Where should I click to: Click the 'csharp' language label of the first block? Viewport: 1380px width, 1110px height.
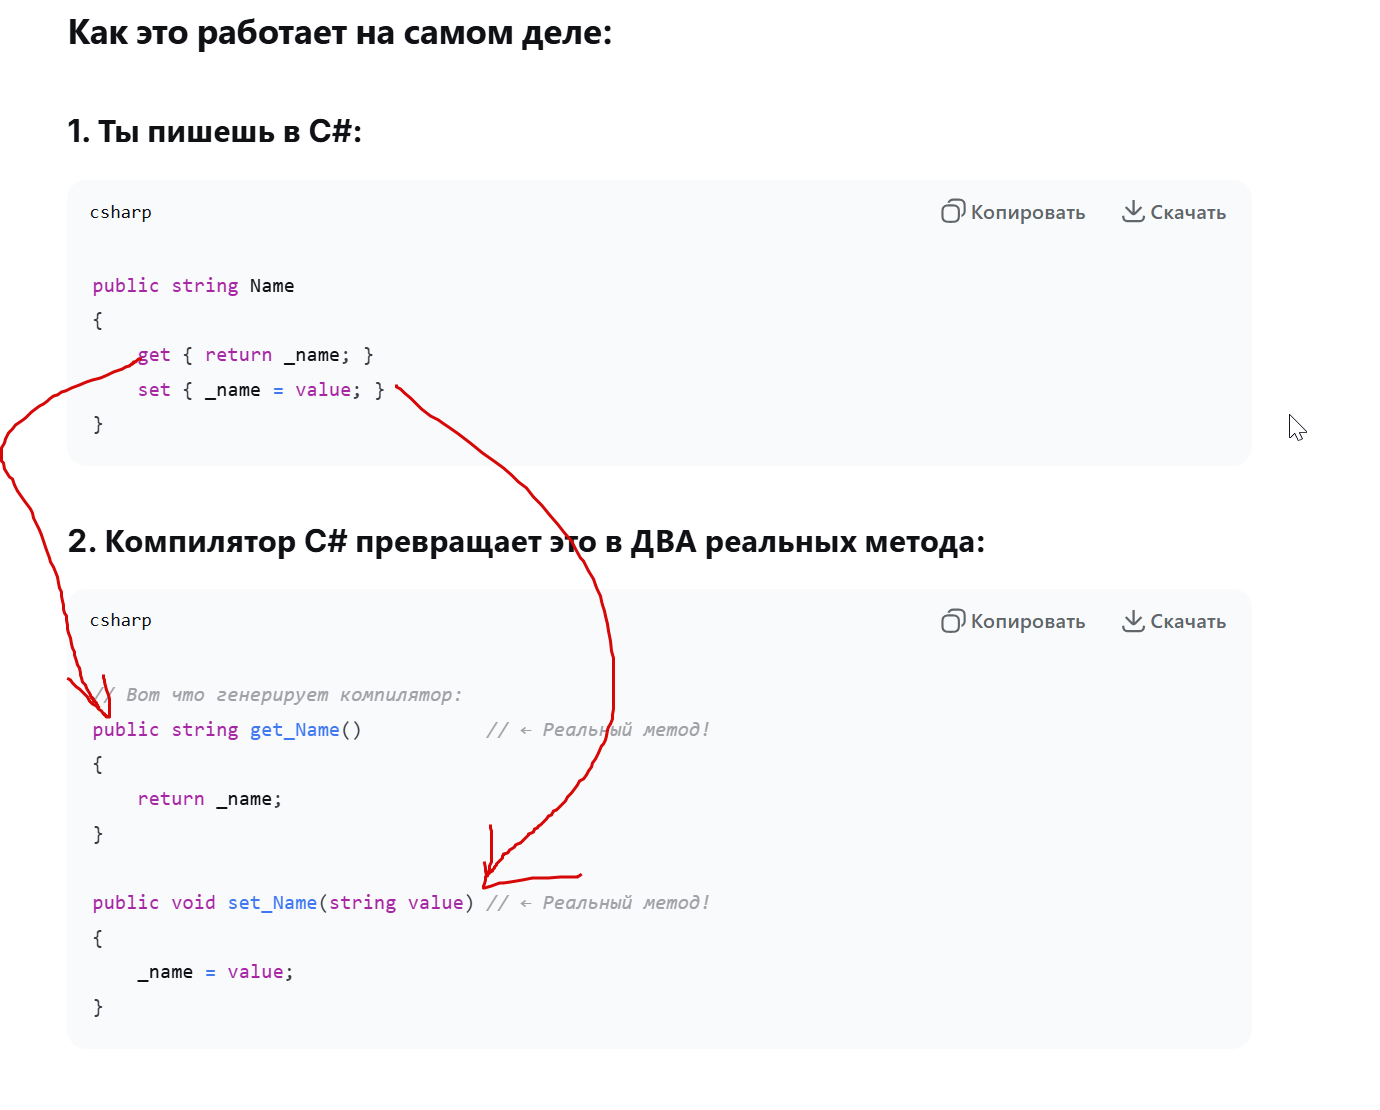click(x=121, y=212)
